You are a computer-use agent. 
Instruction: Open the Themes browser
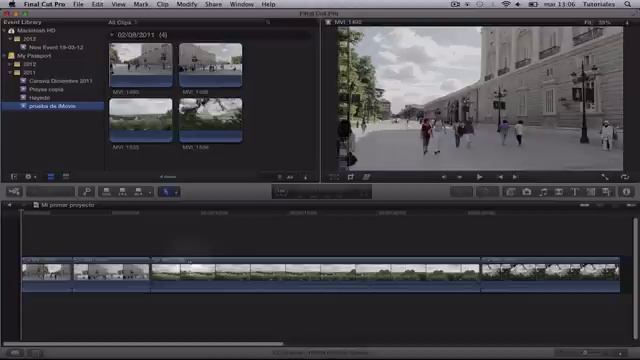[606, 191]
